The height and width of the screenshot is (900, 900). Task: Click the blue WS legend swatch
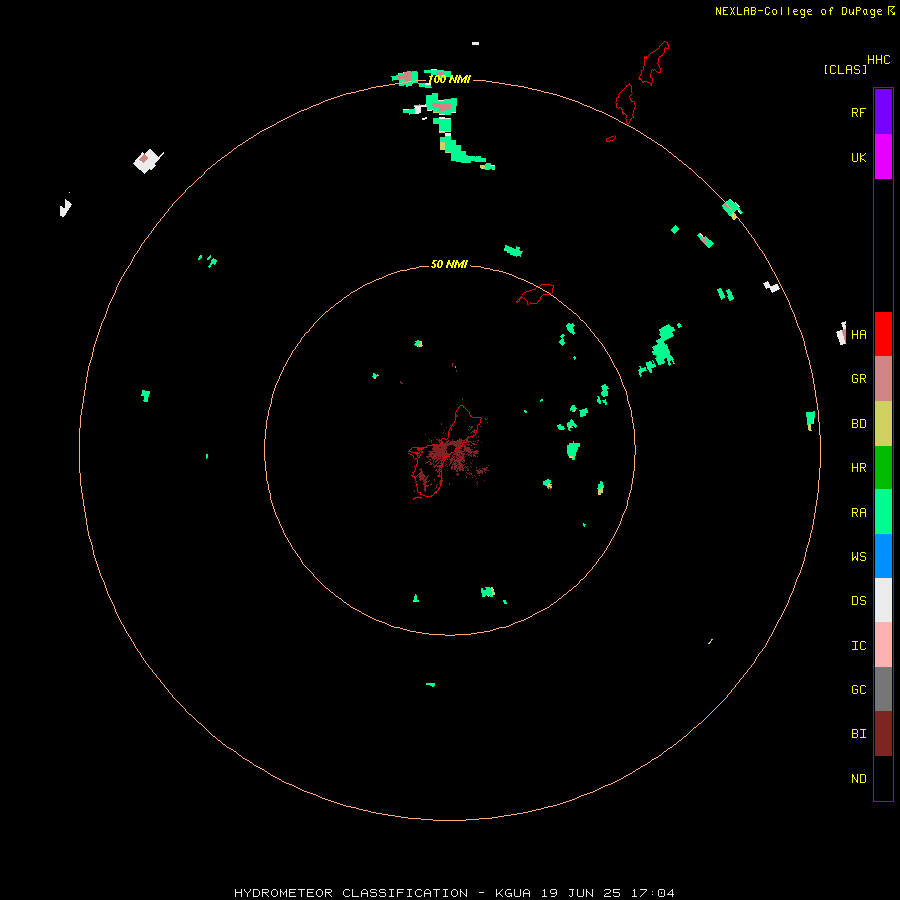point(883,556)
